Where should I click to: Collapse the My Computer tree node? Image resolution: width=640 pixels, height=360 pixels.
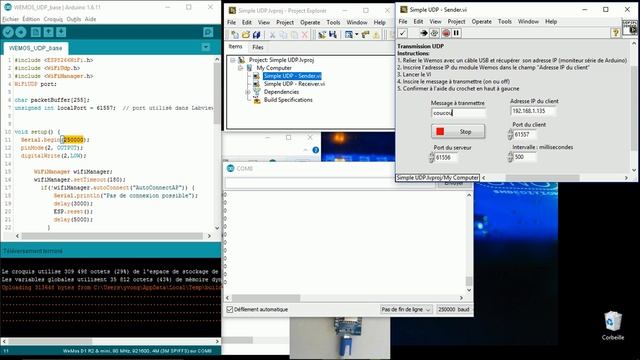(240, 68)
